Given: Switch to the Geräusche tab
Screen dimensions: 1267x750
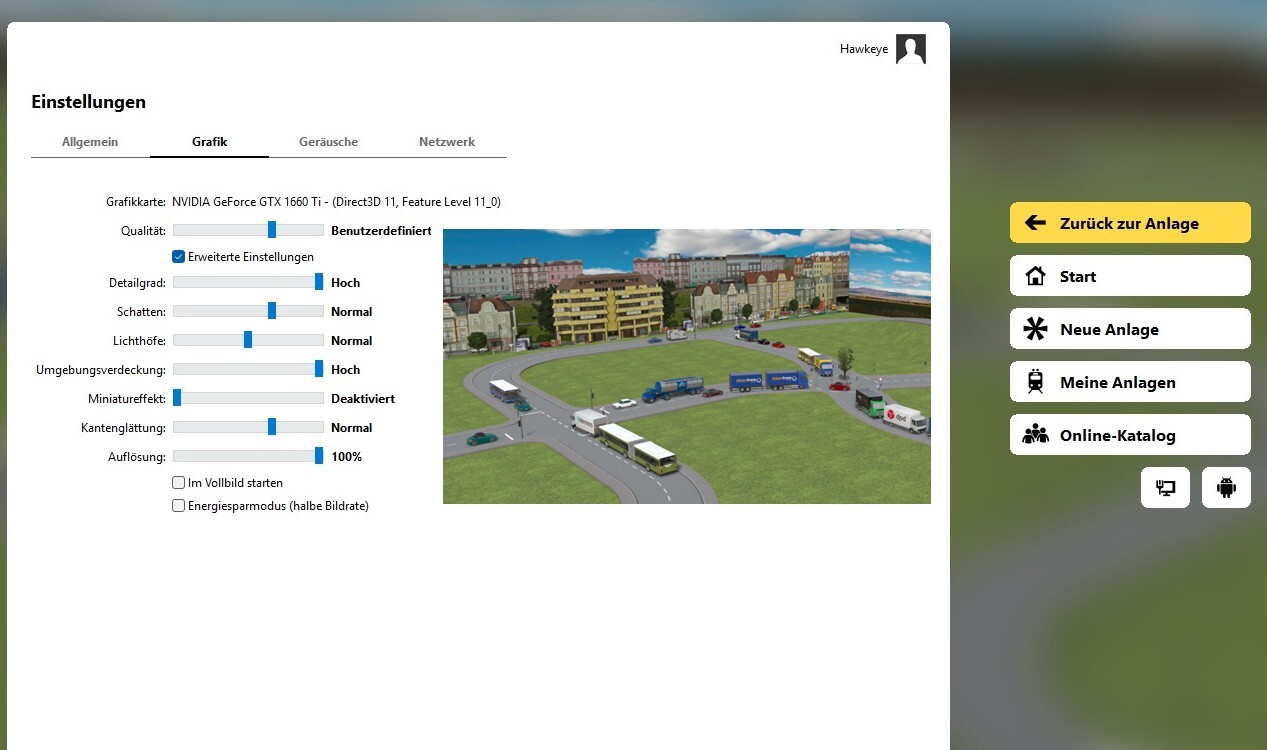Looking at the screenshot, I should click(328, 141).
